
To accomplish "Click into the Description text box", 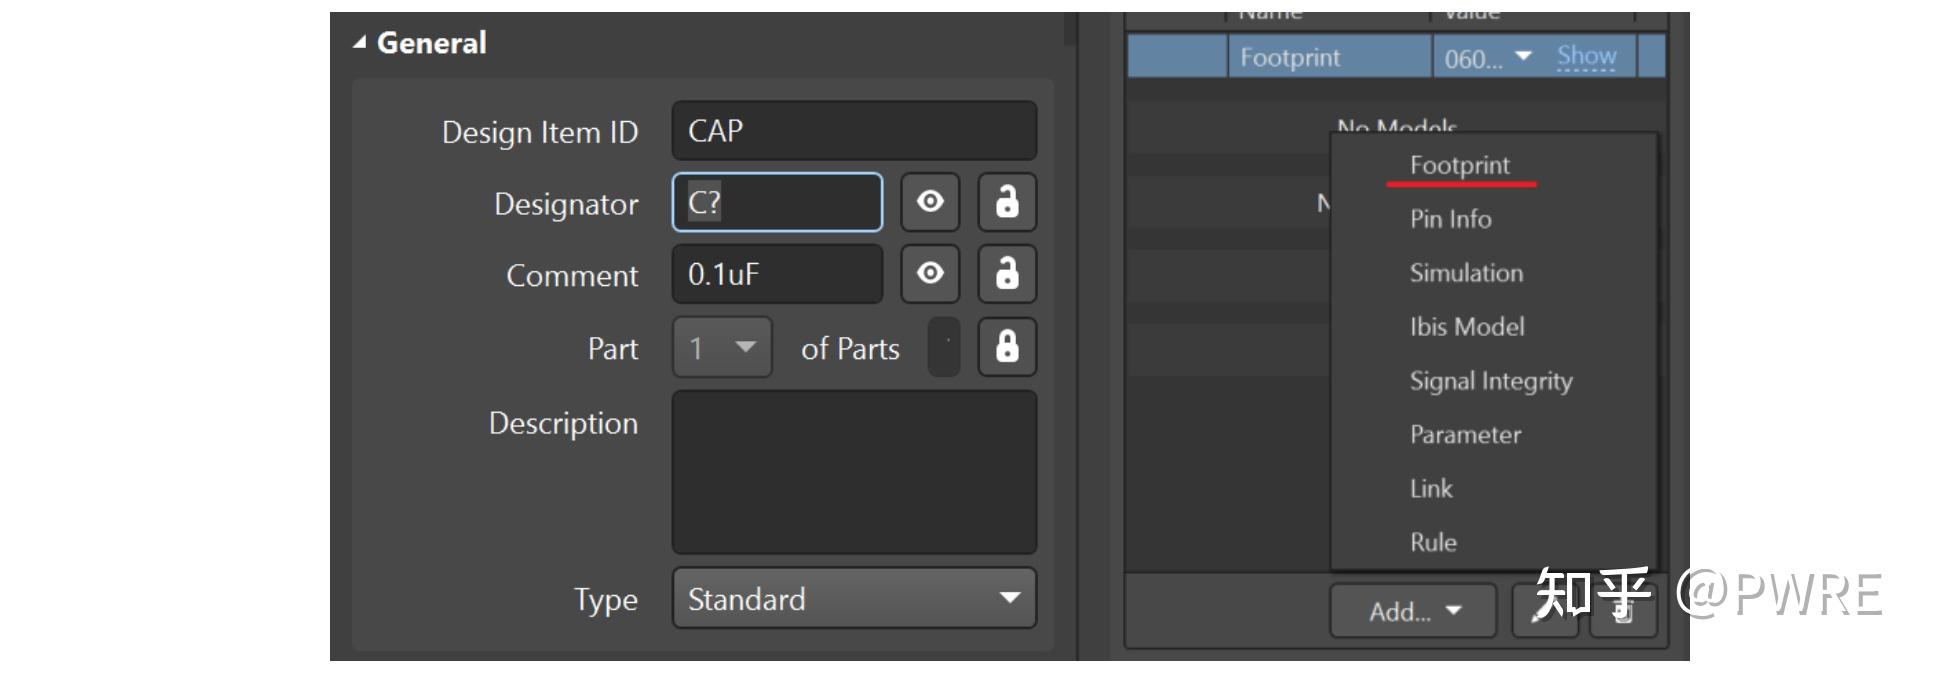I will (854, 471).
